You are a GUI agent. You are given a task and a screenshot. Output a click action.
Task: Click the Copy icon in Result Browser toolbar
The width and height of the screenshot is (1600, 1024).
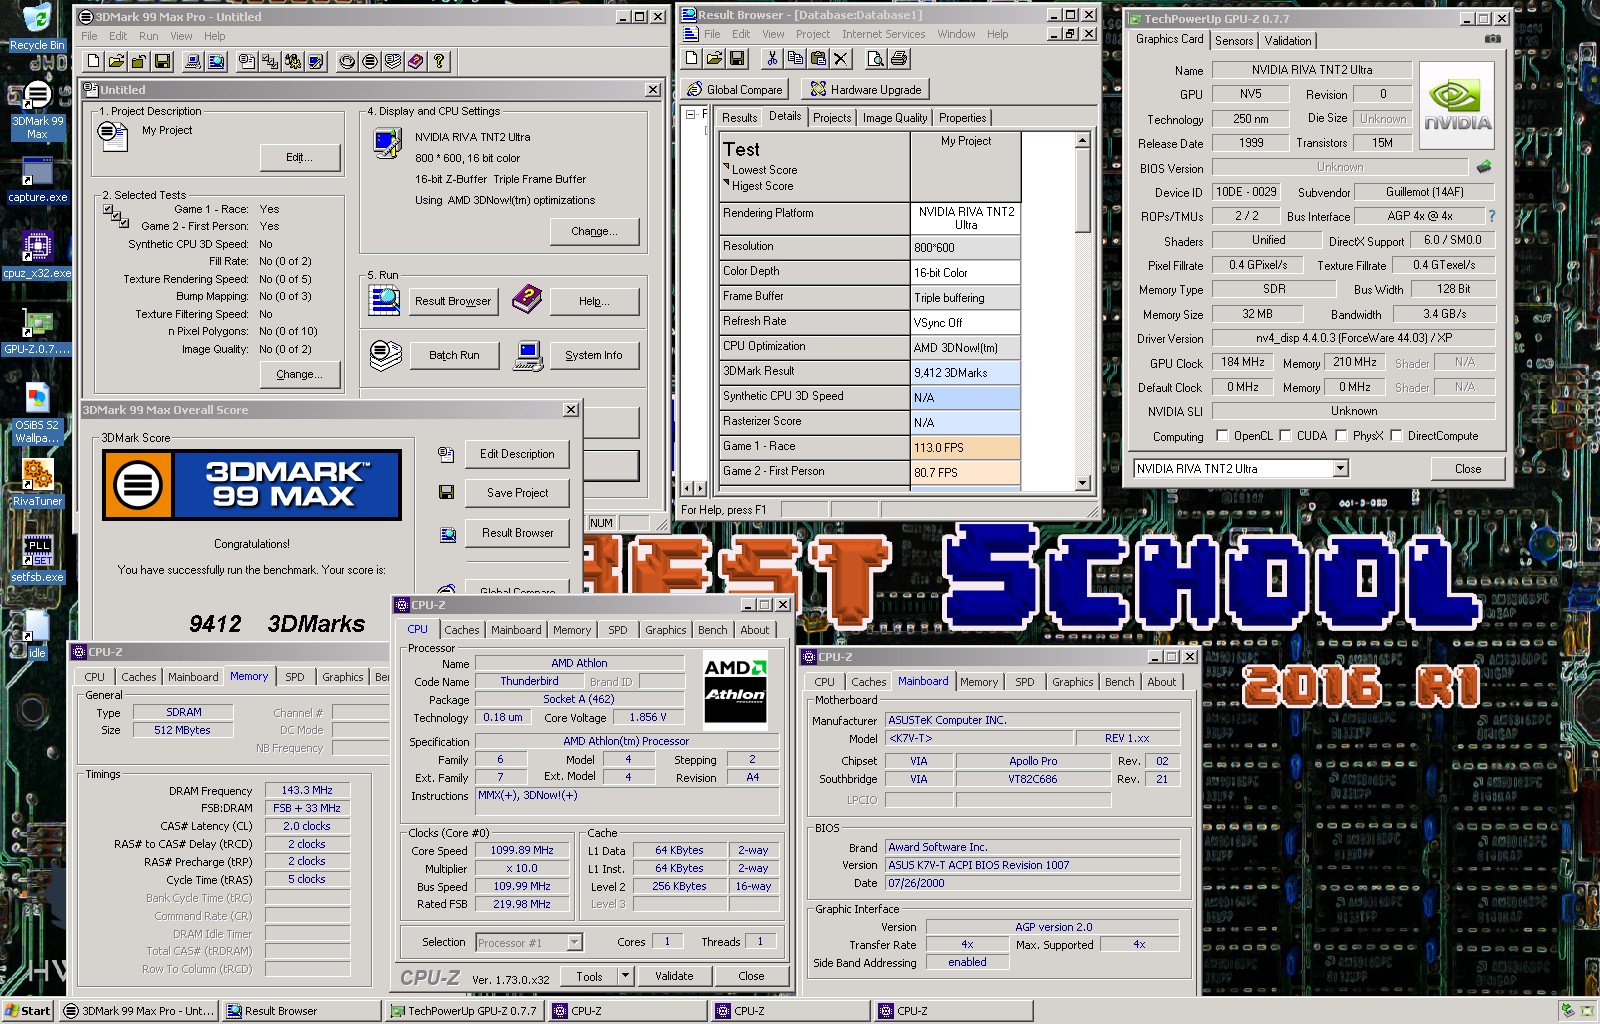[x=794, y=59]
